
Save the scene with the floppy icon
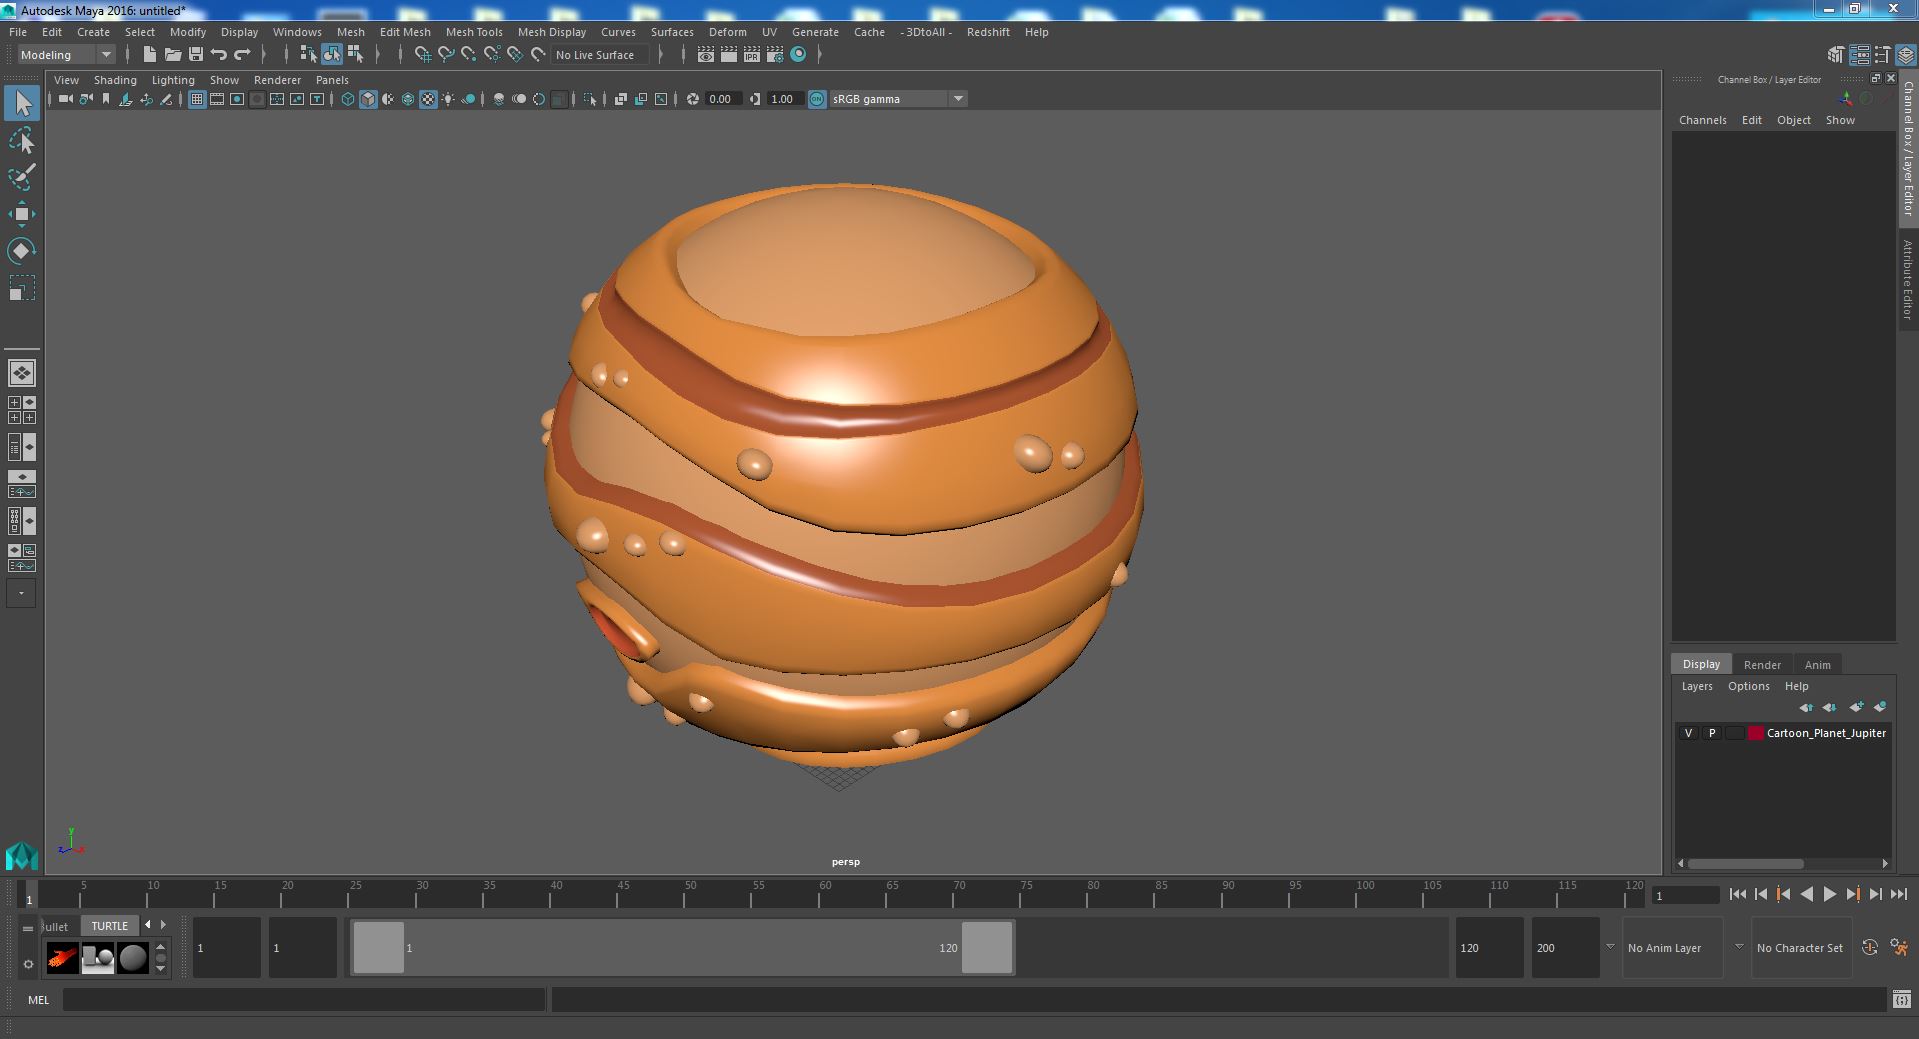coord(196,55)
